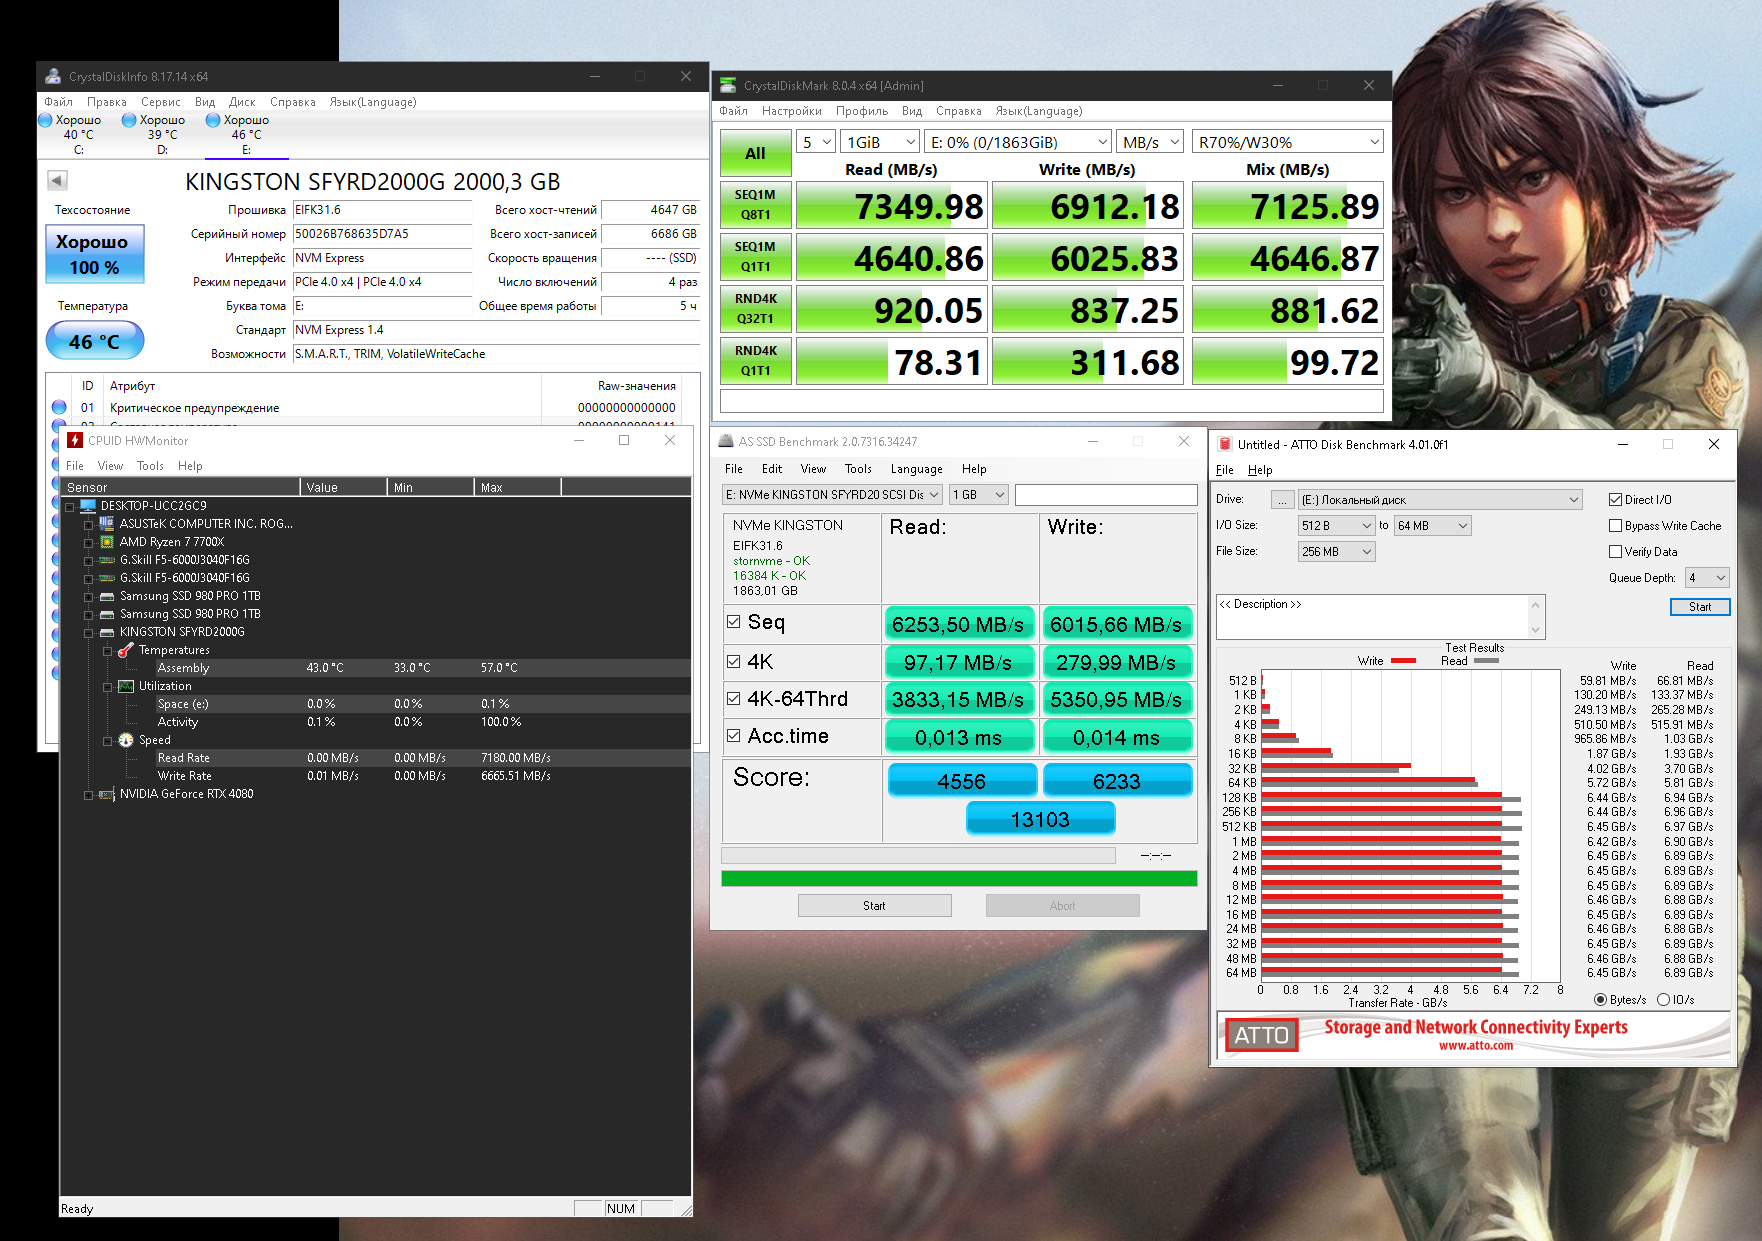Open the AS SSD 1 GB size dropdown
Screen dimensions: 1762x1241
[x=978, y=494]
